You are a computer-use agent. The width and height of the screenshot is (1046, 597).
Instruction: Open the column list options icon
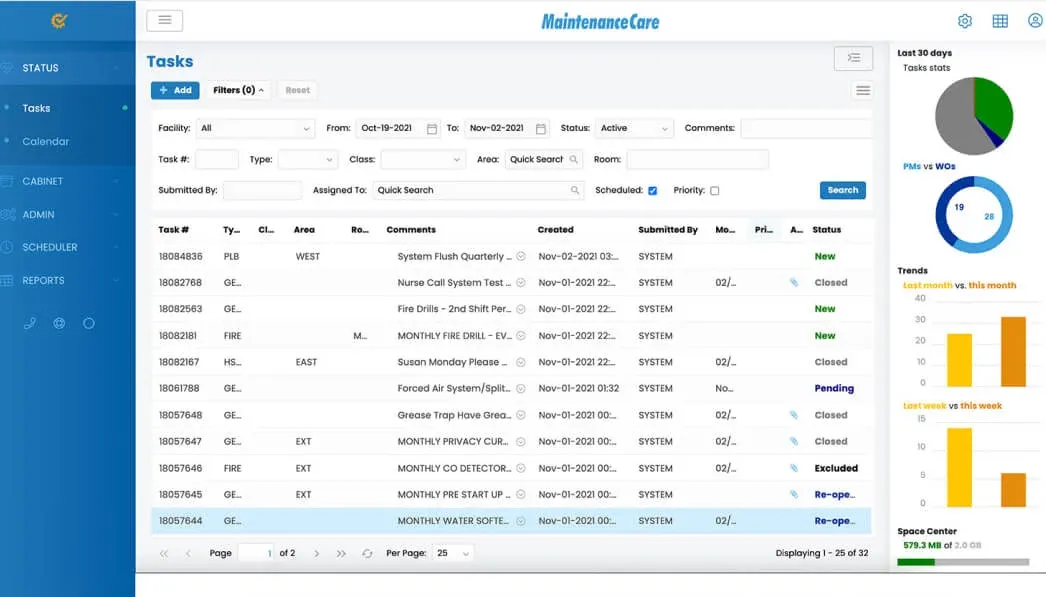point(863,90)
